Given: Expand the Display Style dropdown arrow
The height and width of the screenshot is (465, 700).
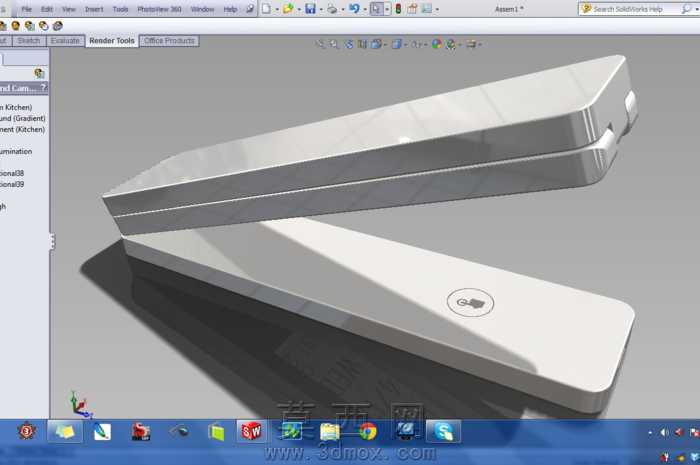Looking at the screenshot, I should pyautogui.click(x=405, y=45).
